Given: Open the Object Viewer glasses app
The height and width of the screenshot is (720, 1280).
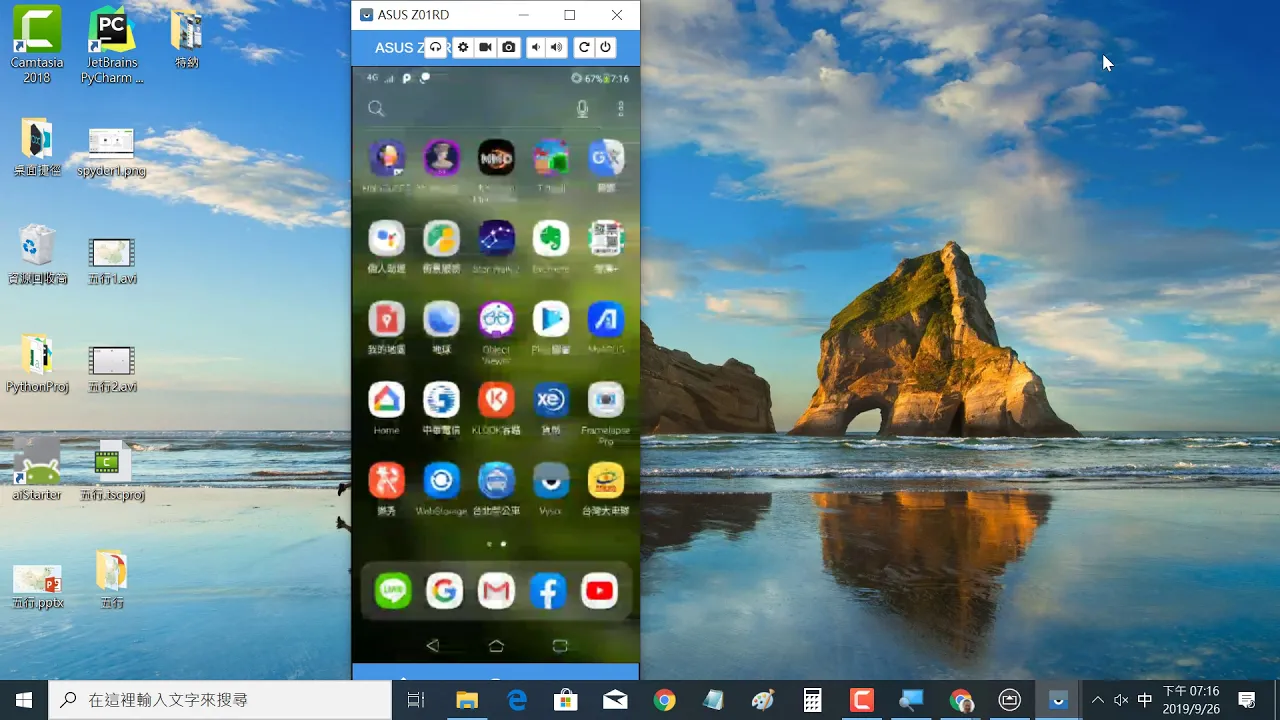Looking at the screenshot, I should point(496,320).
